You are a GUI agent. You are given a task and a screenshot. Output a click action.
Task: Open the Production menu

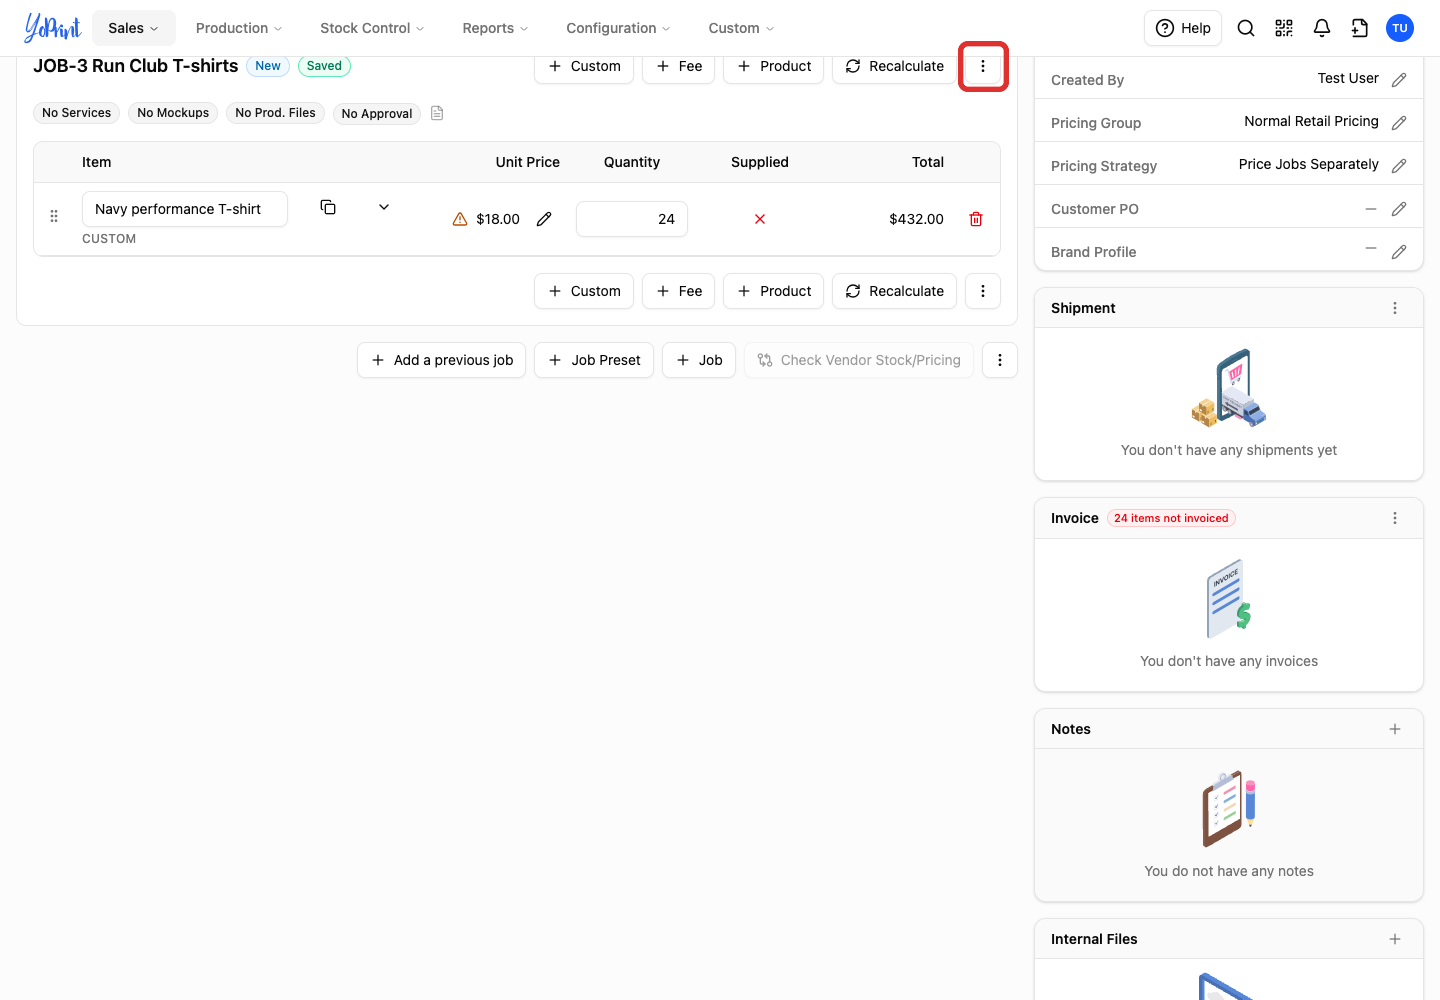pyautogui.click(x=239, y=28)
